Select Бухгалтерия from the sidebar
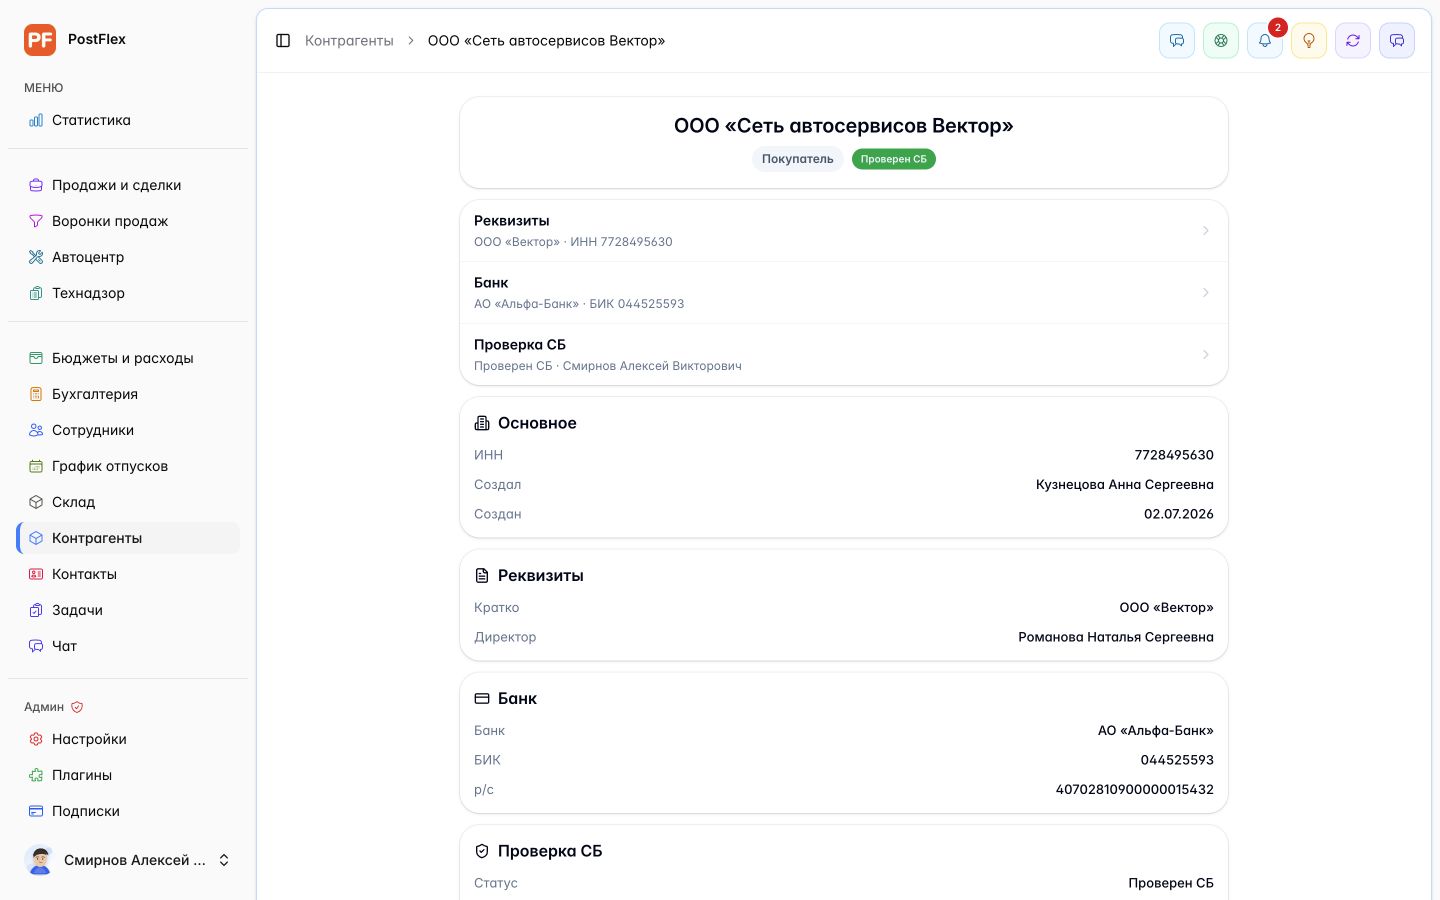 point(128,394)
